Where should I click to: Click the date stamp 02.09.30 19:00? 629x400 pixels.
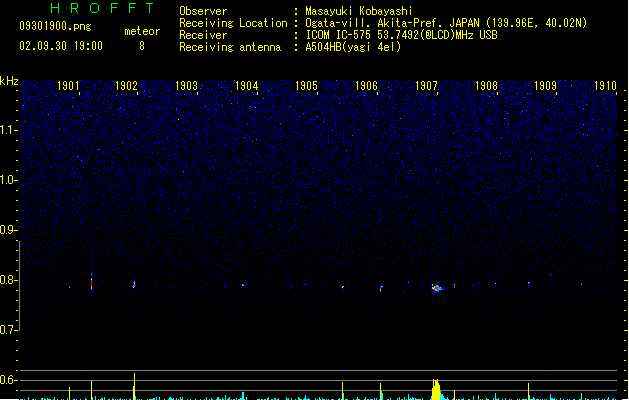61,46
